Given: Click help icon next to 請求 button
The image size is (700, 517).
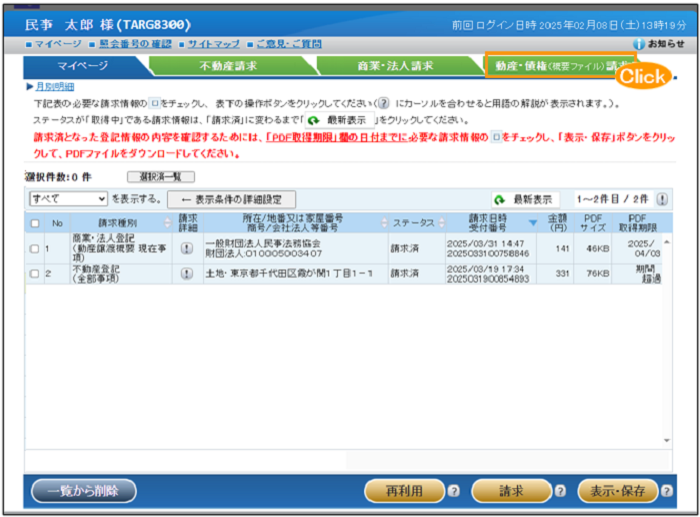Looking at the screenshot, I should click(x=559, y=491).
